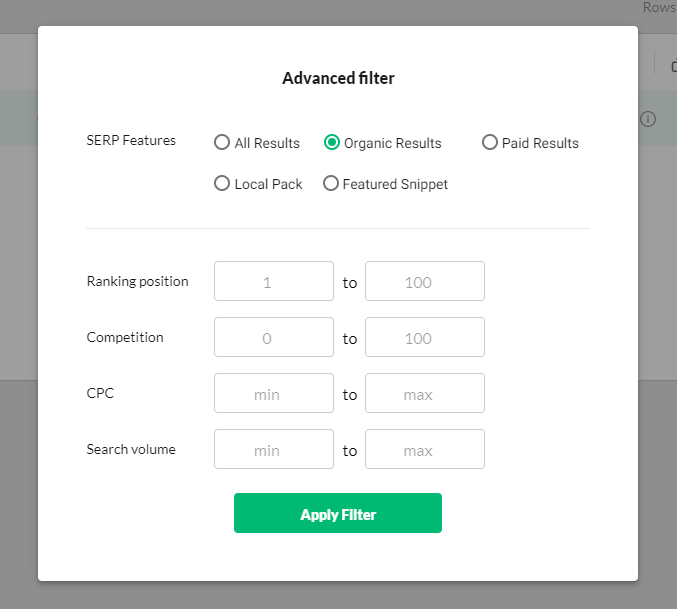
Task: Click the Competition label text
Action: 125,337
